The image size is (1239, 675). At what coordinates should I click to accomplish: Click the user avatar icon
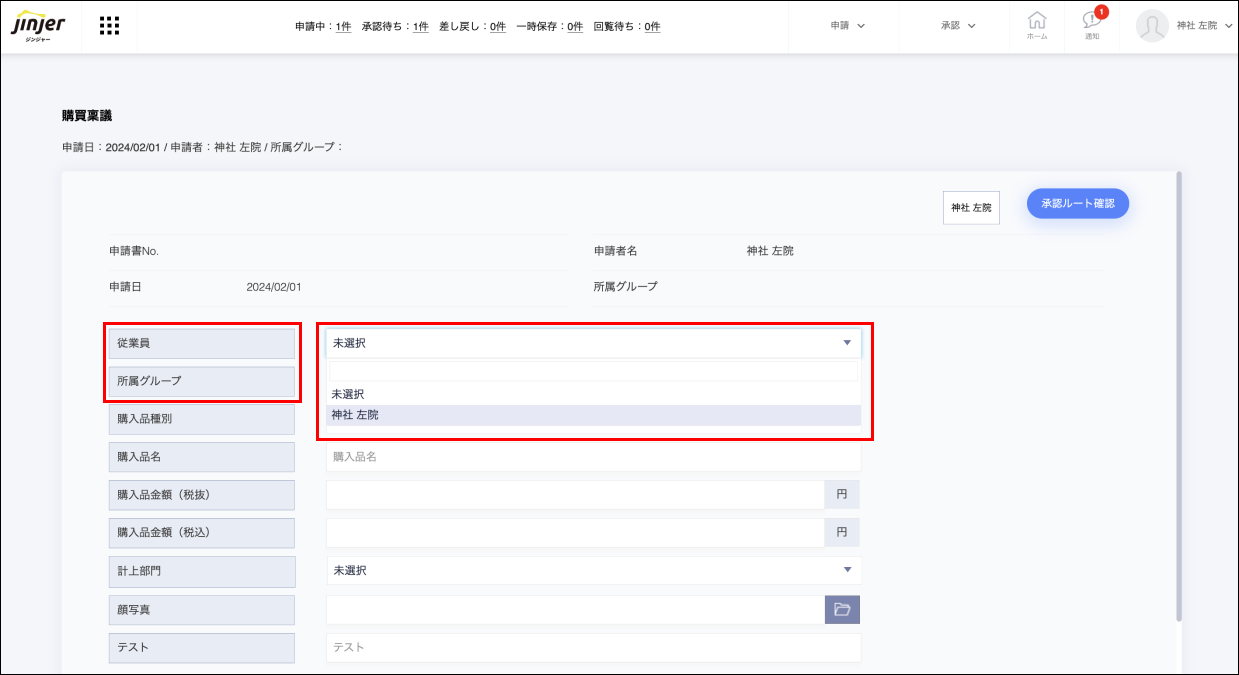pyautogui.click(x=1151, y=26)
